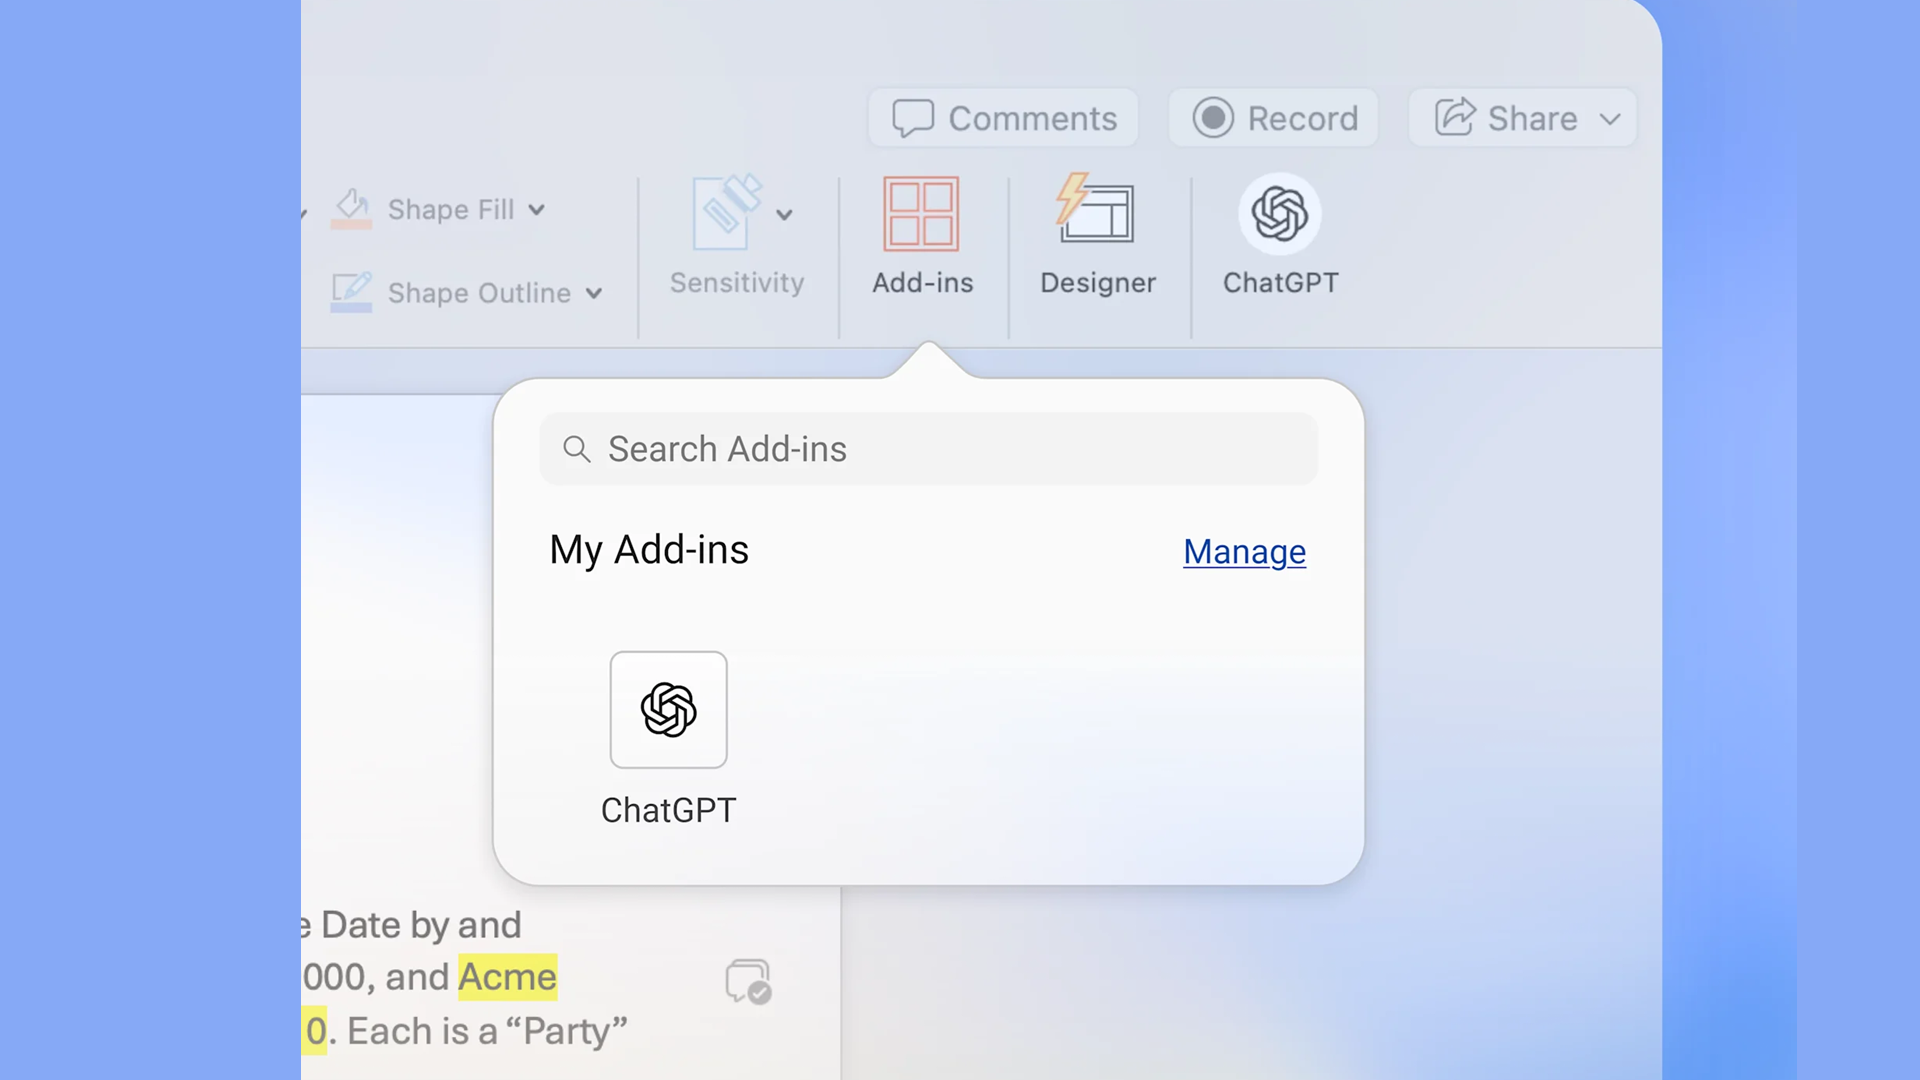This screenshot has width=1920, height=1080.
Task: Click the Add-ins grid icon in ribbon
Action: (x=921, y=214)
